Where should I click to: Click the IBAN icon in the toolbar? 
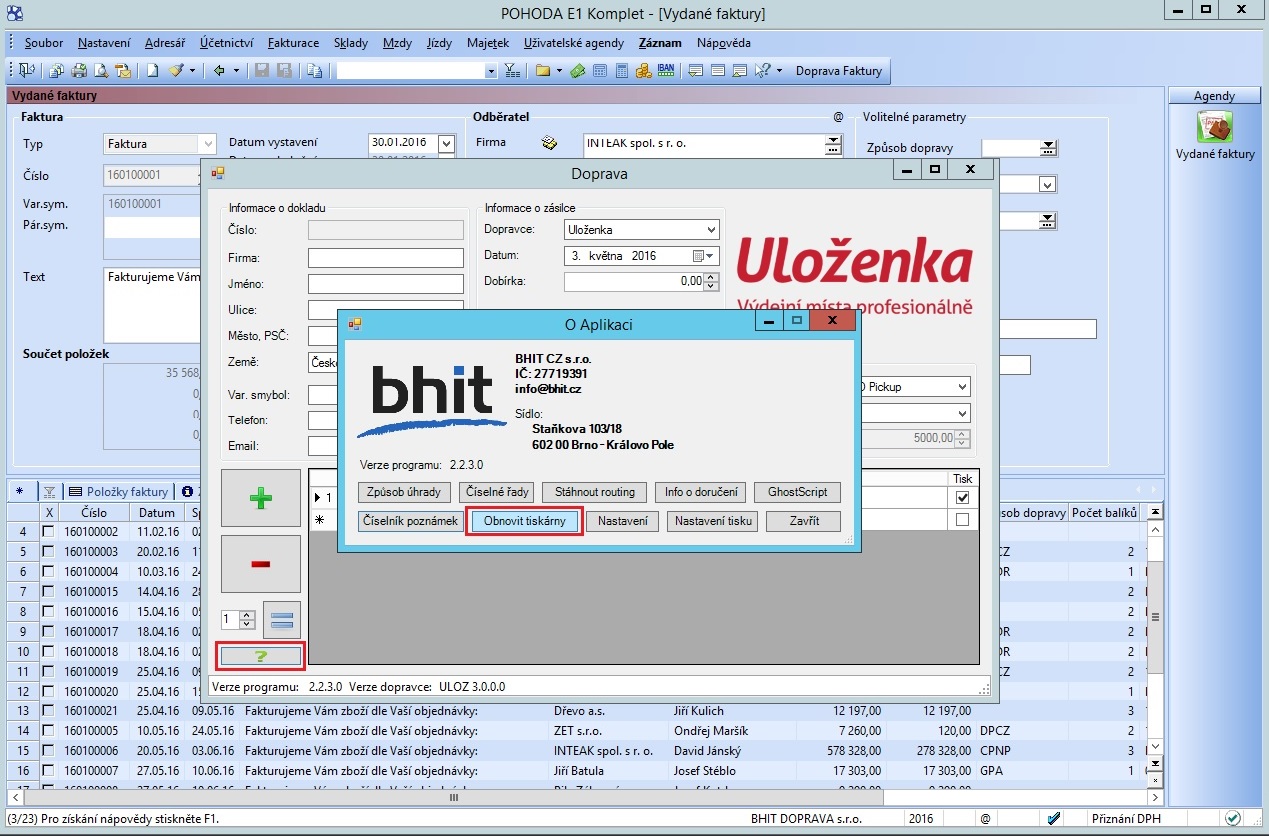(664, 71)
